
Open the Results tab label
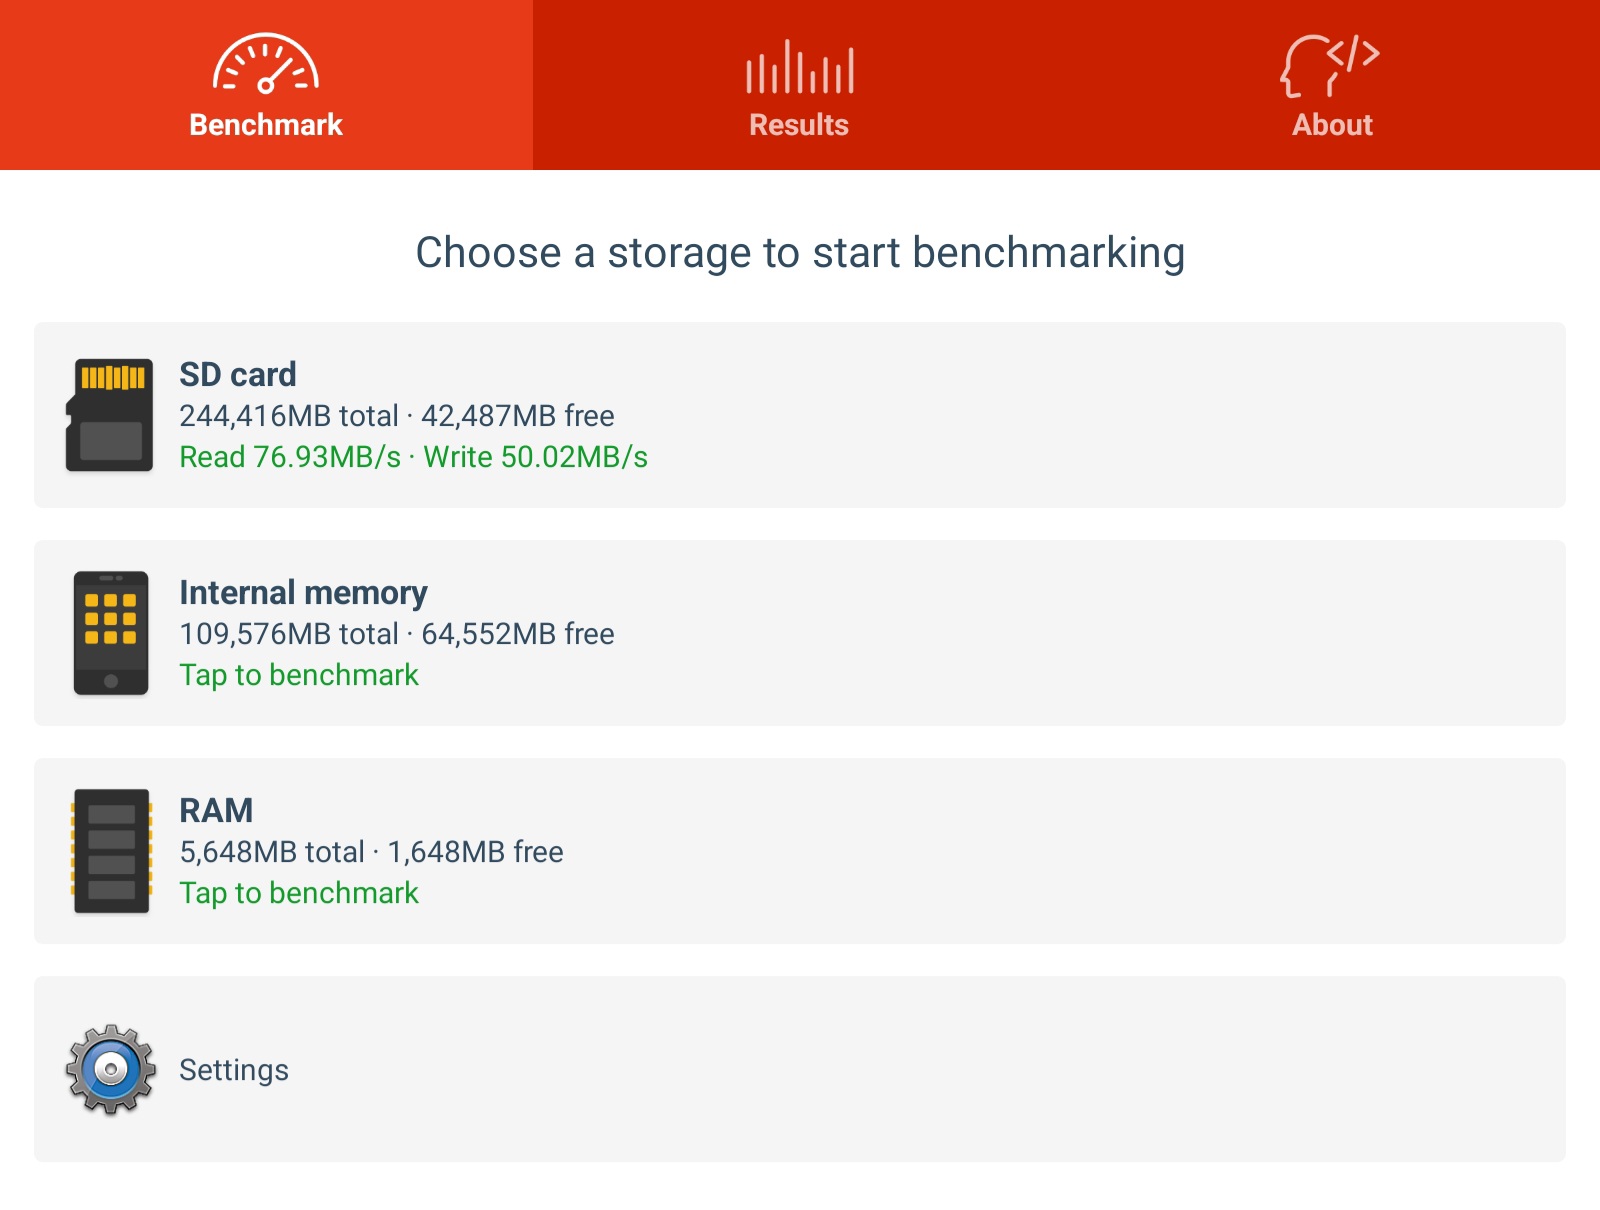[x=799, y=125]
